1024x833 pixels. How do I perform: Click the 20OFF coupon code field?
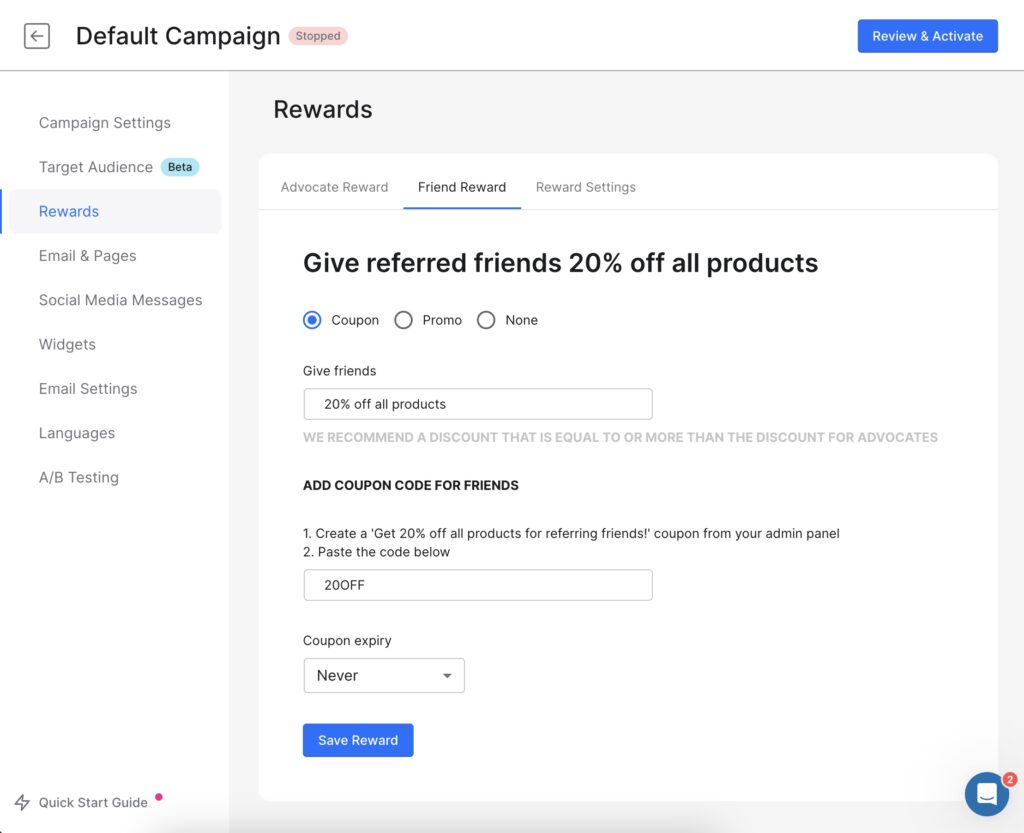(477, 585)
